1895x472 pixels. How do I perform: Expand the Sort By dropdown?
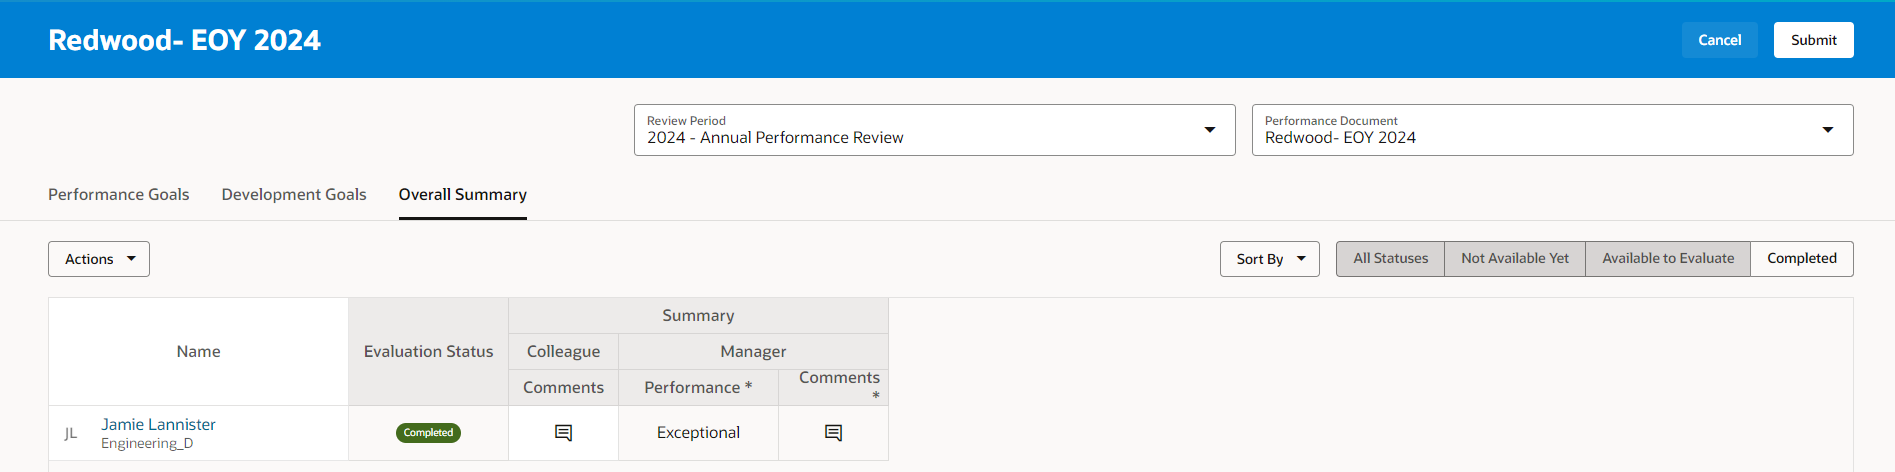point(1270,259)
